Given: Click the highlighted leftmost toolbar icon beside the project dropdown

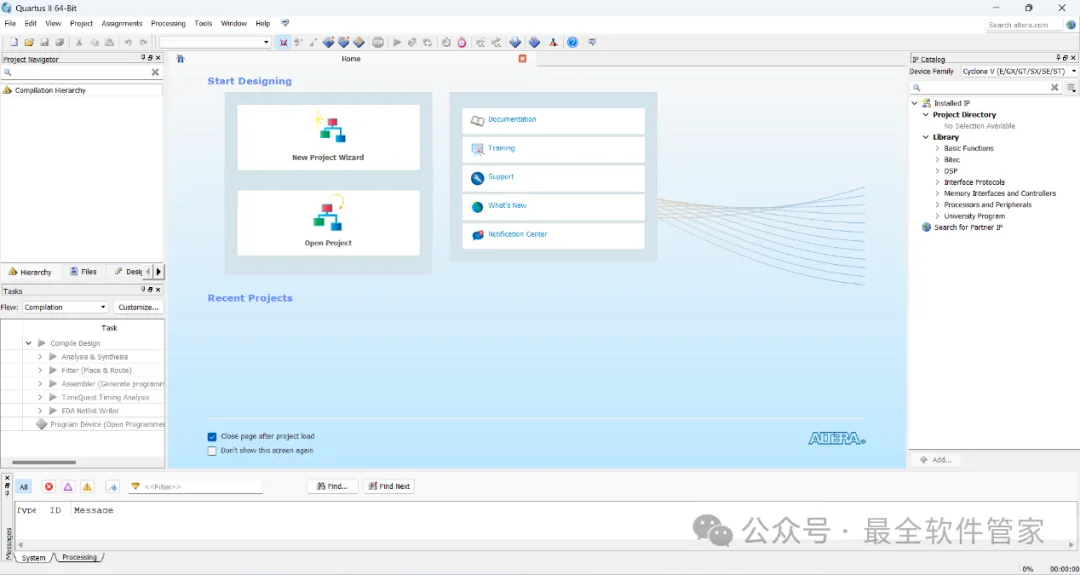Looking at the screenshot, I should coord(283,42).
